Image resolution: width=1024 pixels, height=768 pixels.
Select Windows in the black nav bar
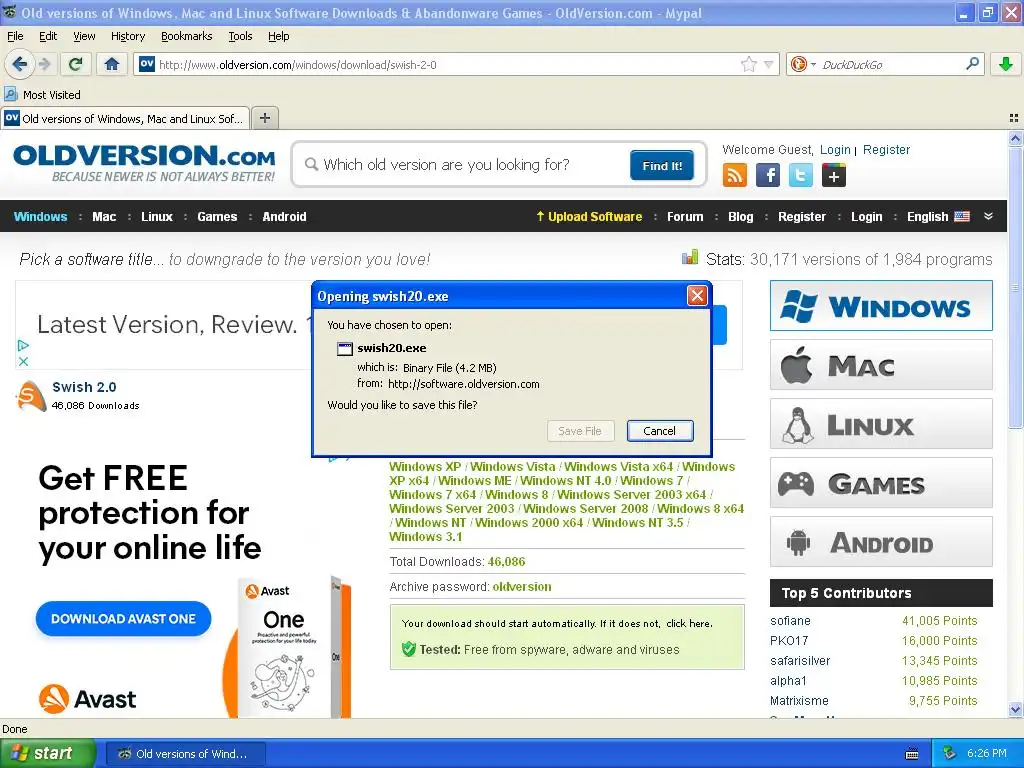click(x=40, y=216)
